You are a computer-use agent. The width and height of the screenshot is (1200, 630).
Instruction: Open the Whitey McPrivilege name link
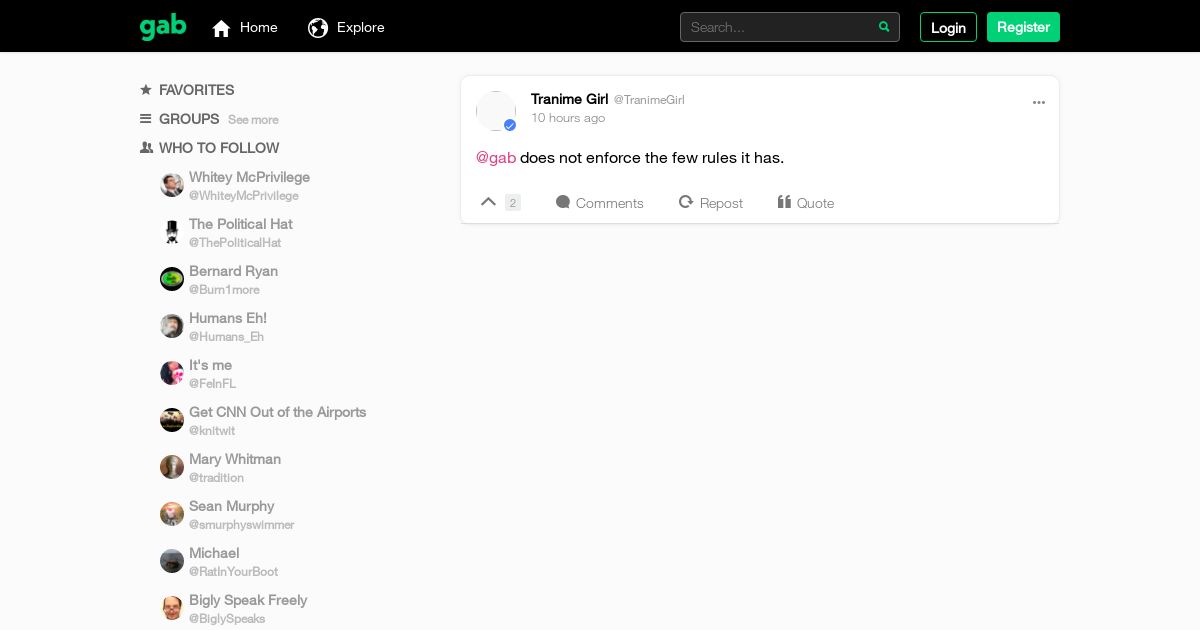pos(249,177)
